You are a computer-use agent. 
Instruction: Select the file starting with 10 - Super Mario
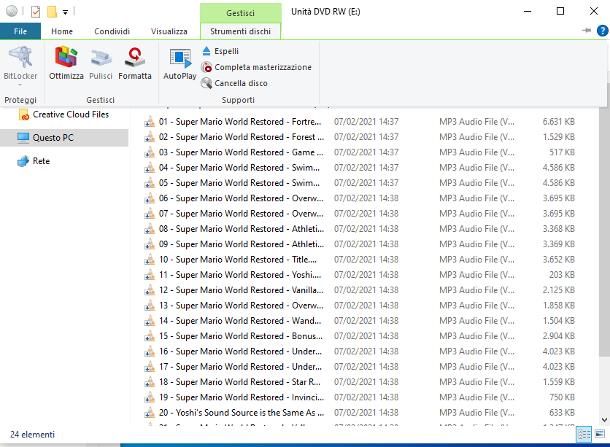tap(240, 259)
